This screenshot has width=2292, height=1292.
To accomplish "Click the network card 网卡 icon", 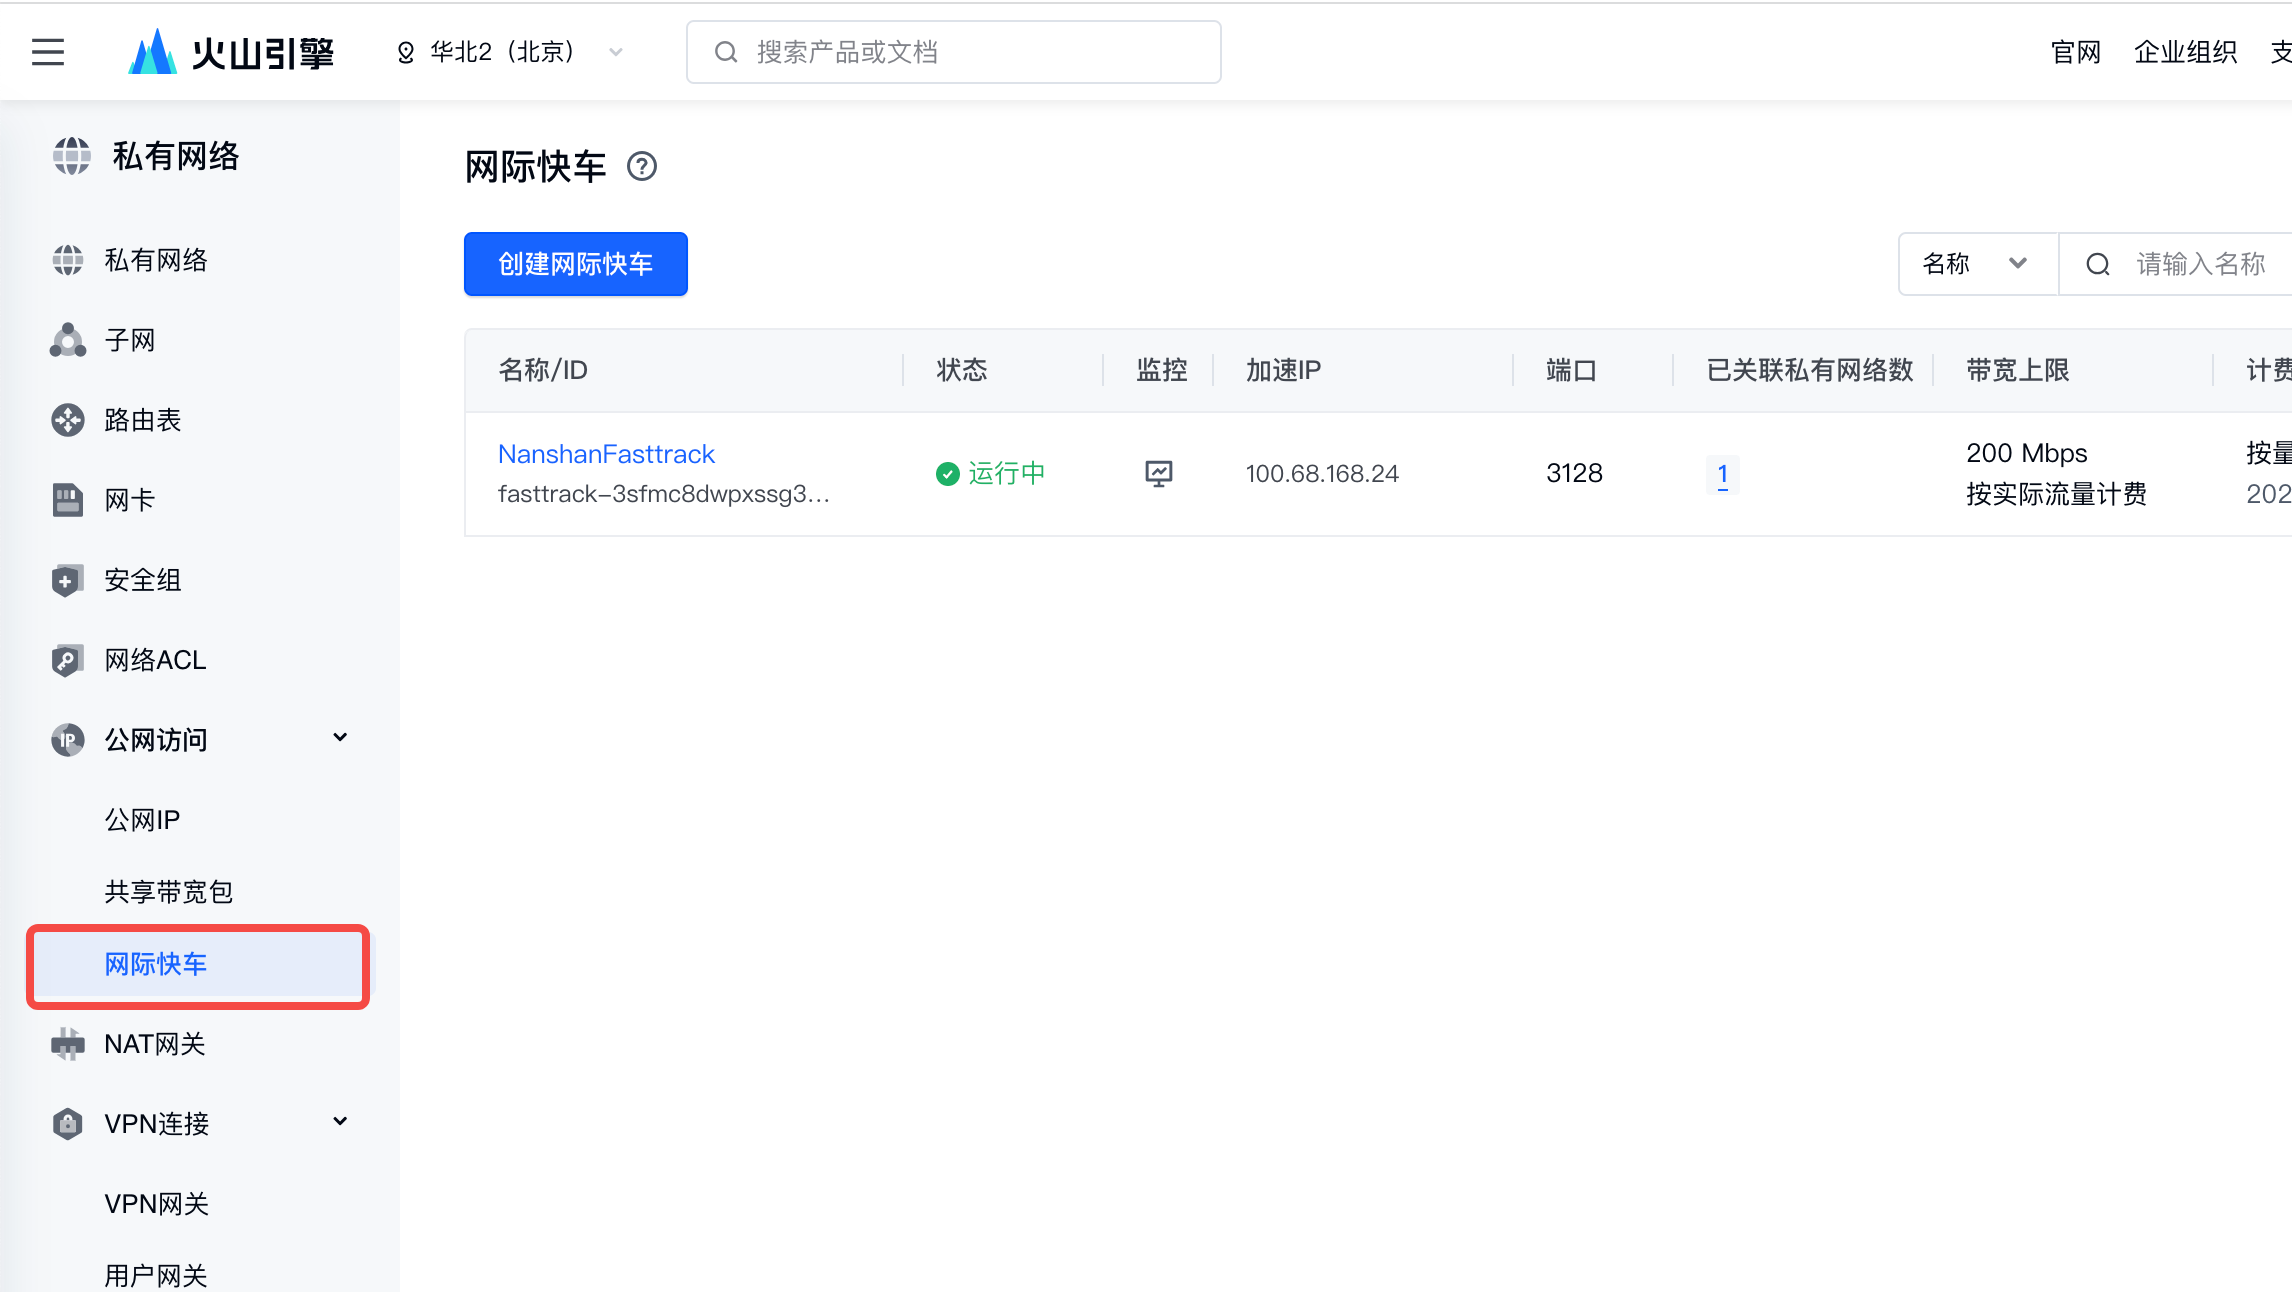I will click(x=68, y=500).
